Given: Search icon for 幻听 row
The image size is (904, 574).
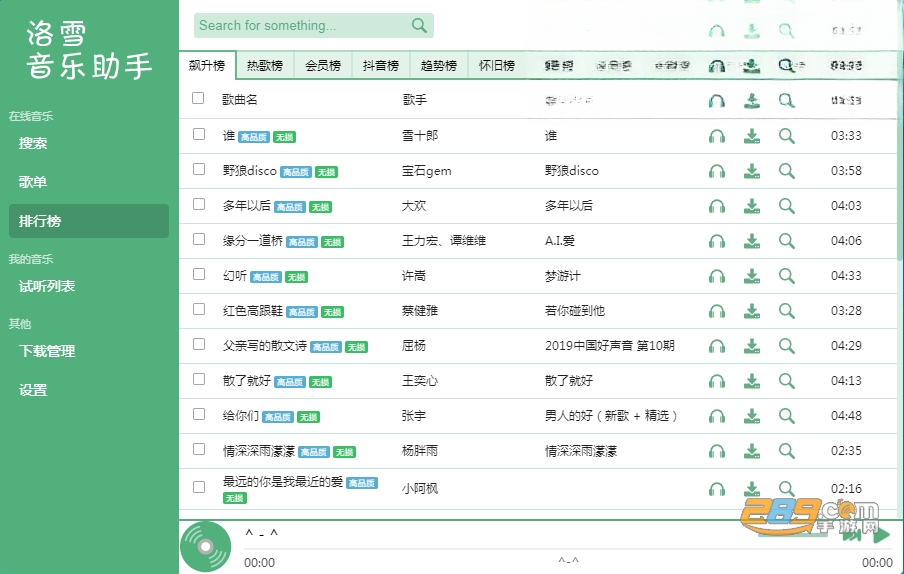Looking at the screenshot, I should [786, 276].
